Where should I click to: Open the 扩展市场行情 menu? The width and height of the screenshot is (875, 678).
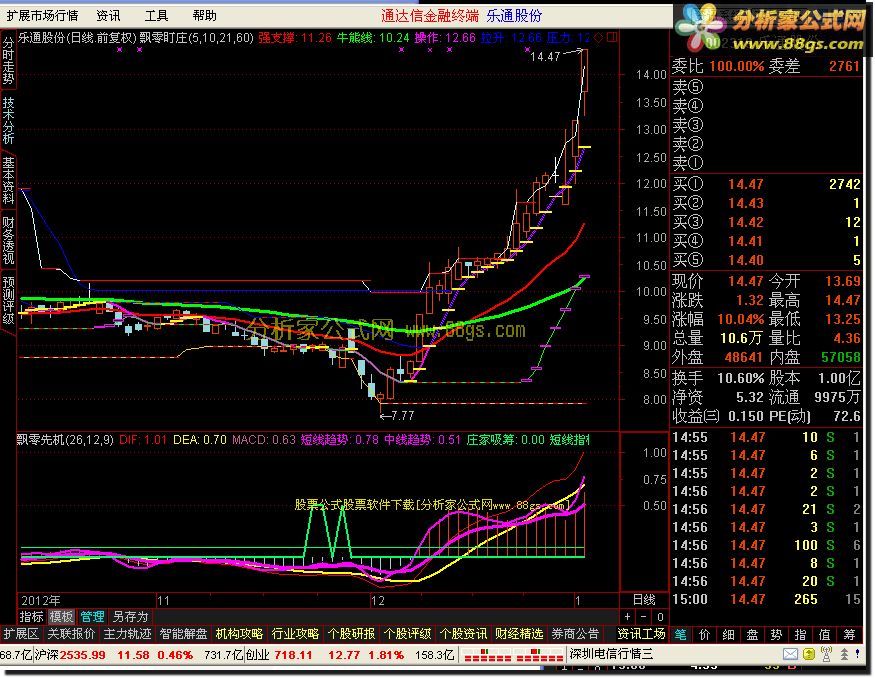42,16
